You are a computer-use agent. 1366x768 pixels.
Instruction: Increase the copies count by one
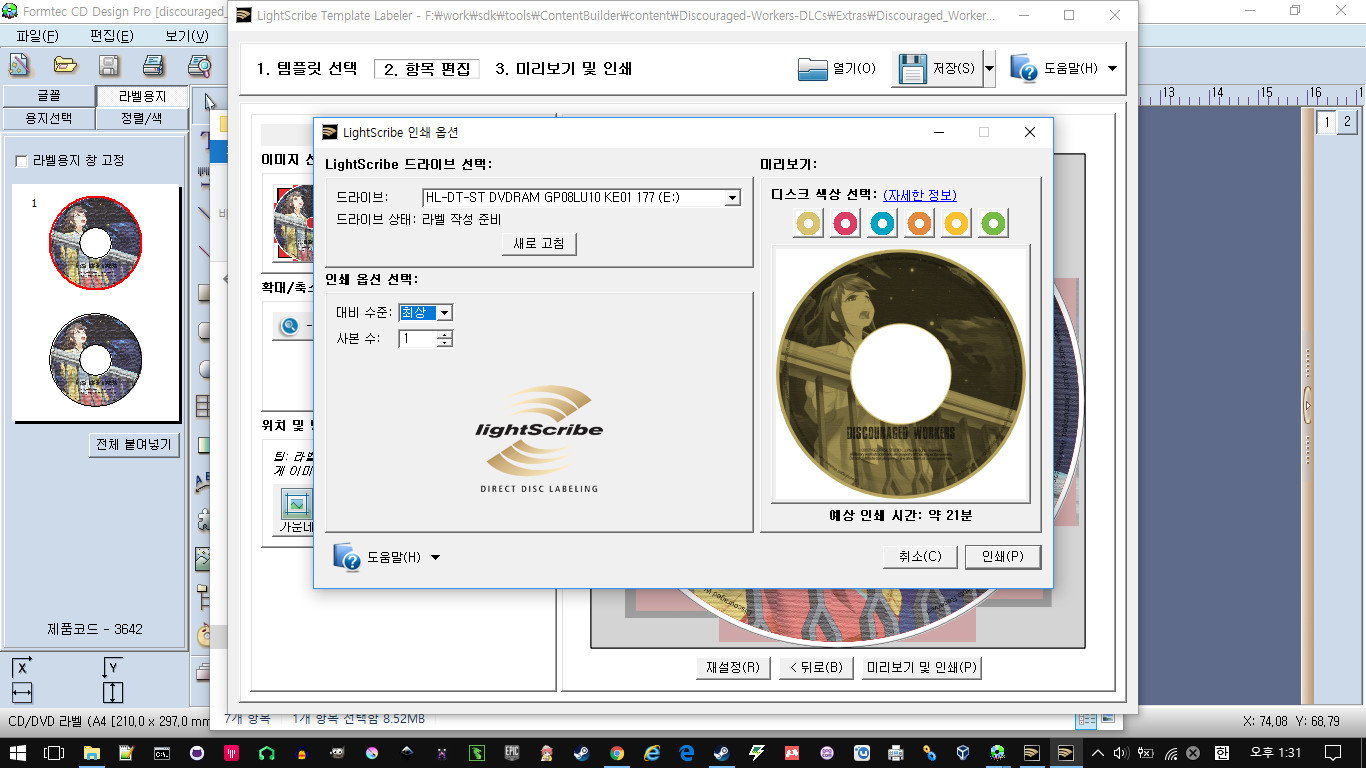[445, 335]
